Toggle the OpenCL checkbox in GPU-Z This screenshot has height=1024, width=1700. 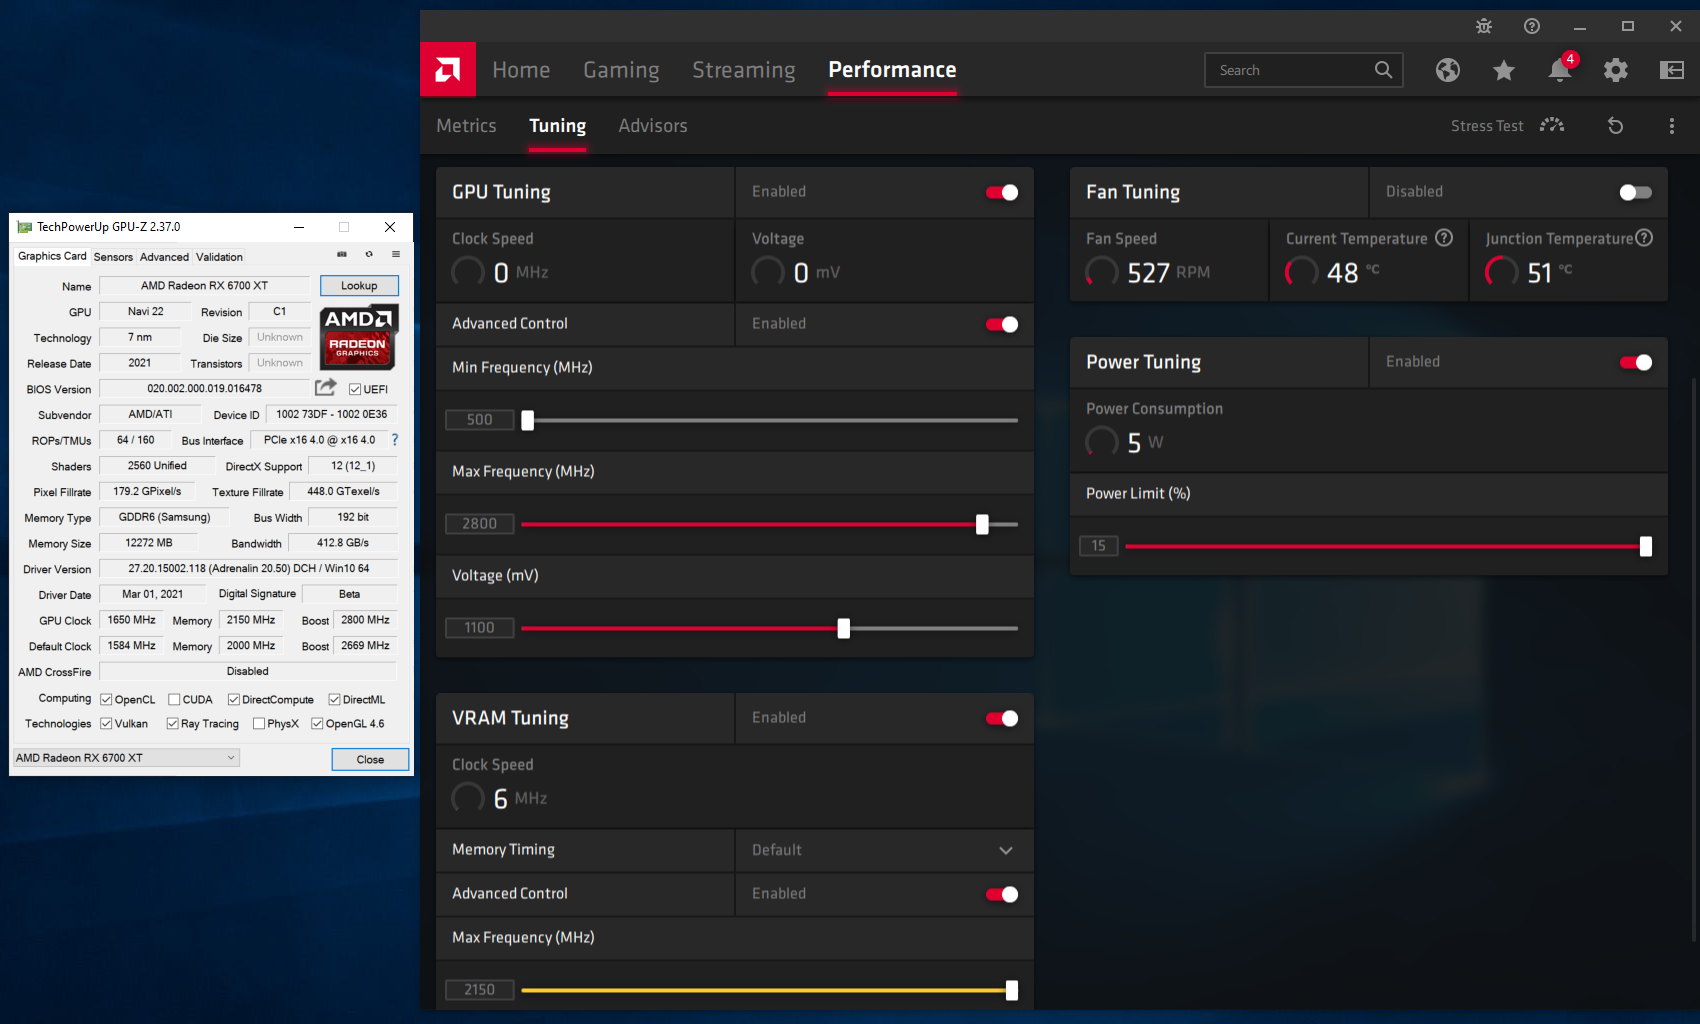106,700
